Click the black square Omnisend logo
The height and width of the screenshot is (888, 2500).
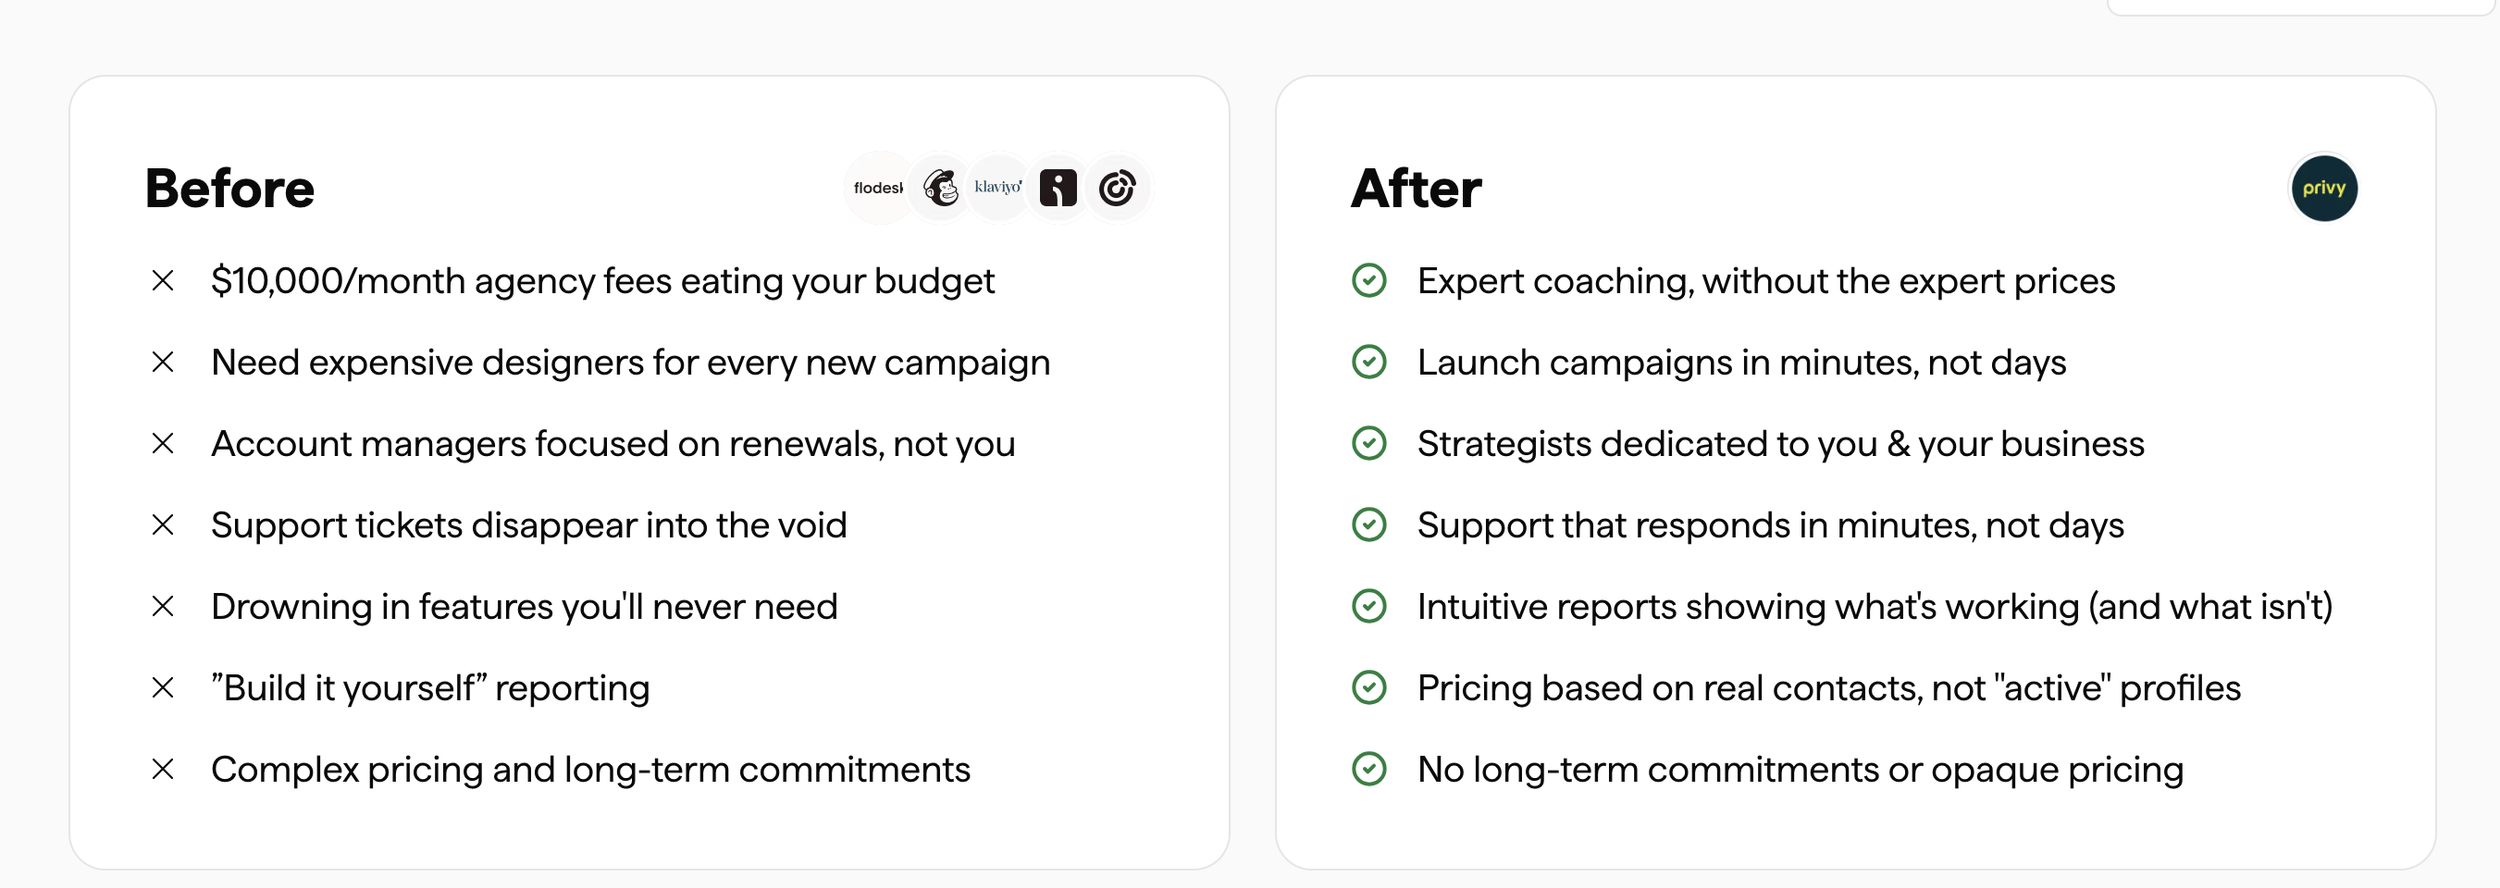pos(1058,188)
